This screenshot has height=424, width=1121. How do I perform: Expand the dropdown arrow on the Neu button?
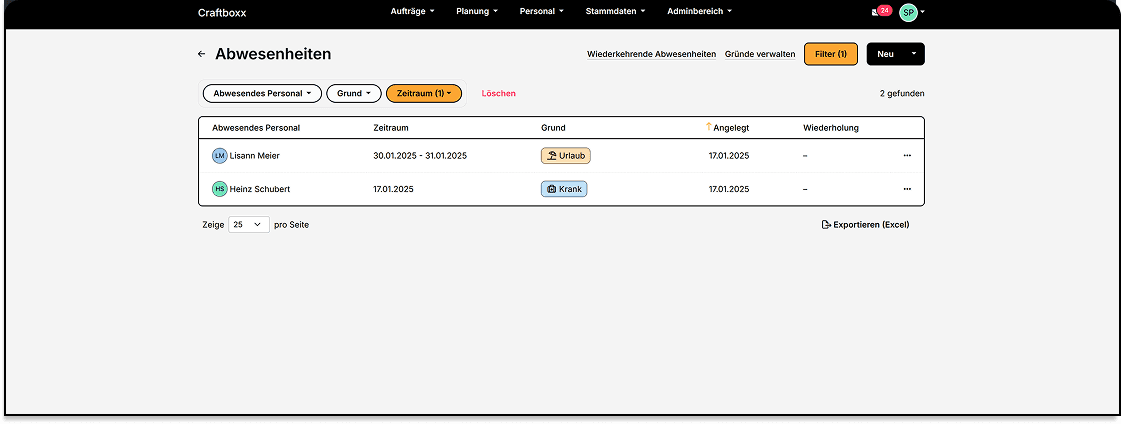[x=914, y=54]
